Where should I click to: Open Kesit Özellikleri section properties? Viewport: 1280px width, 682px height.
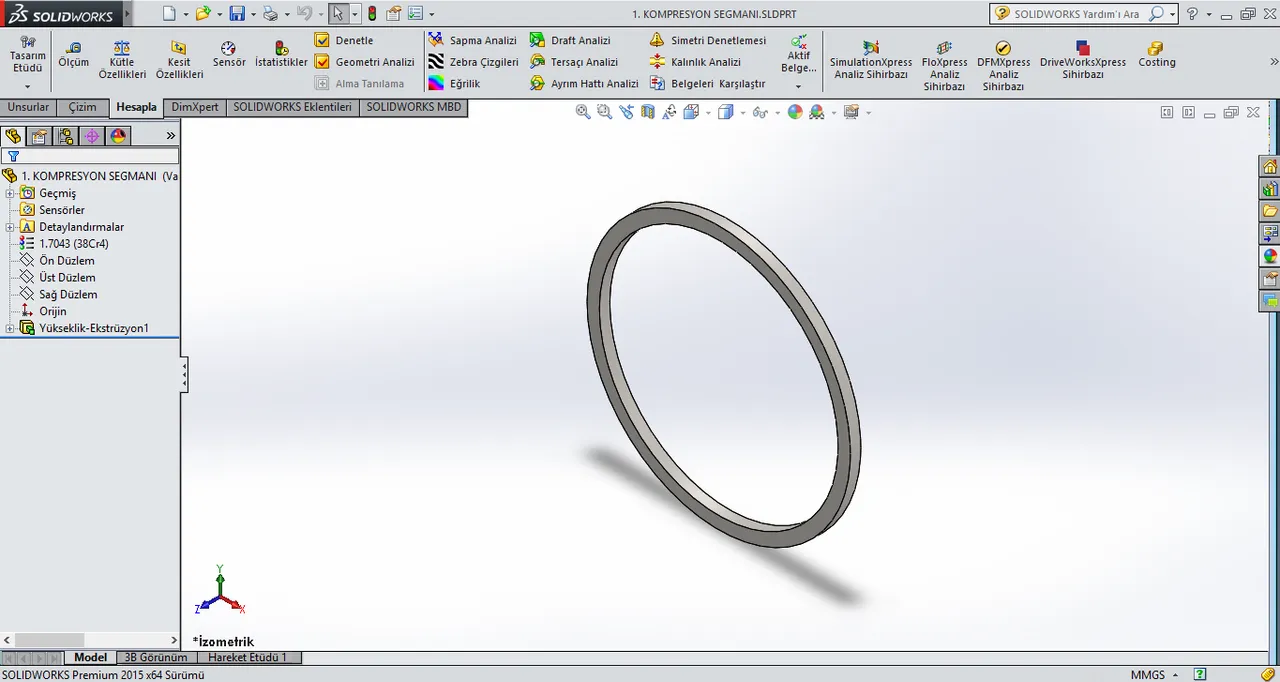click(179, 60)
